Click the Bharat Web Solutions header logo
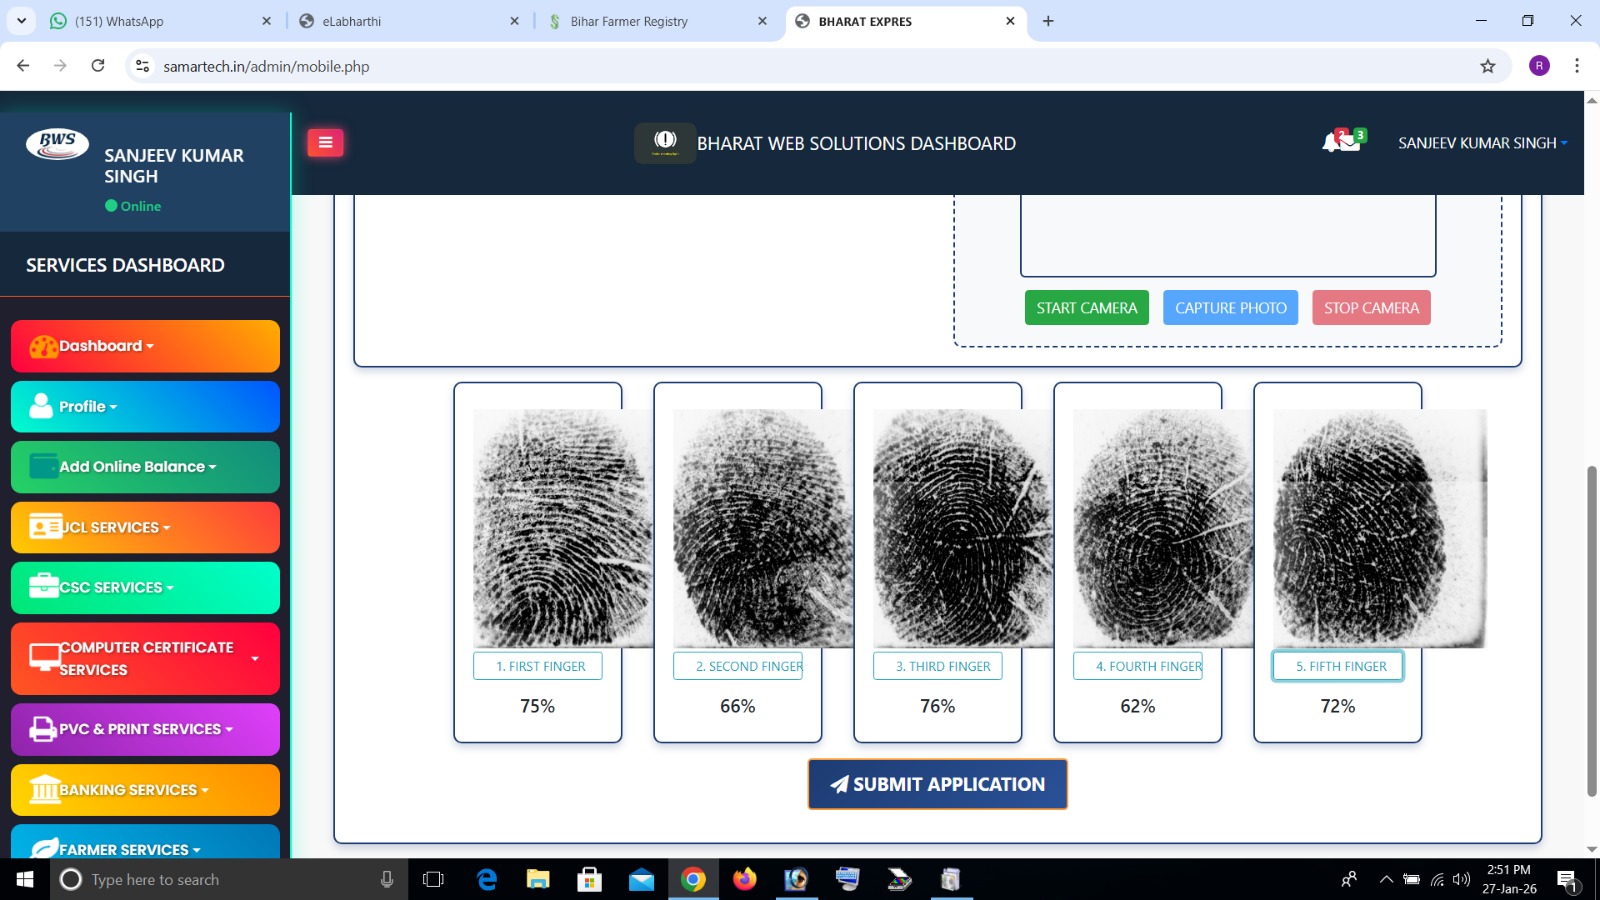Viewport: 1600px width, 900px height. (665, 143)
